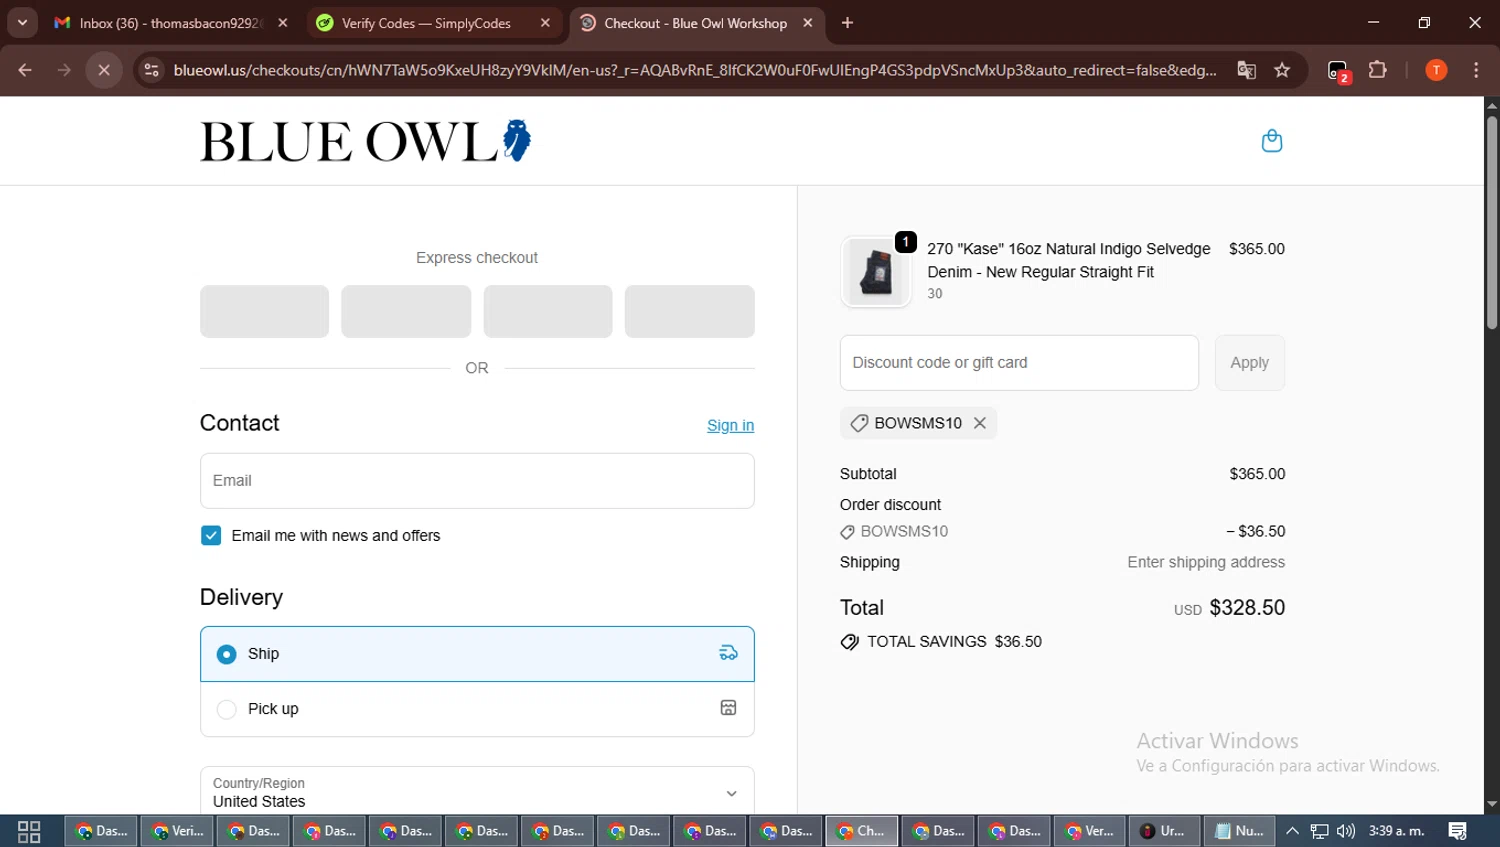Click the first express checkout button
The image size is (1500, 847).
coord(264,311)
